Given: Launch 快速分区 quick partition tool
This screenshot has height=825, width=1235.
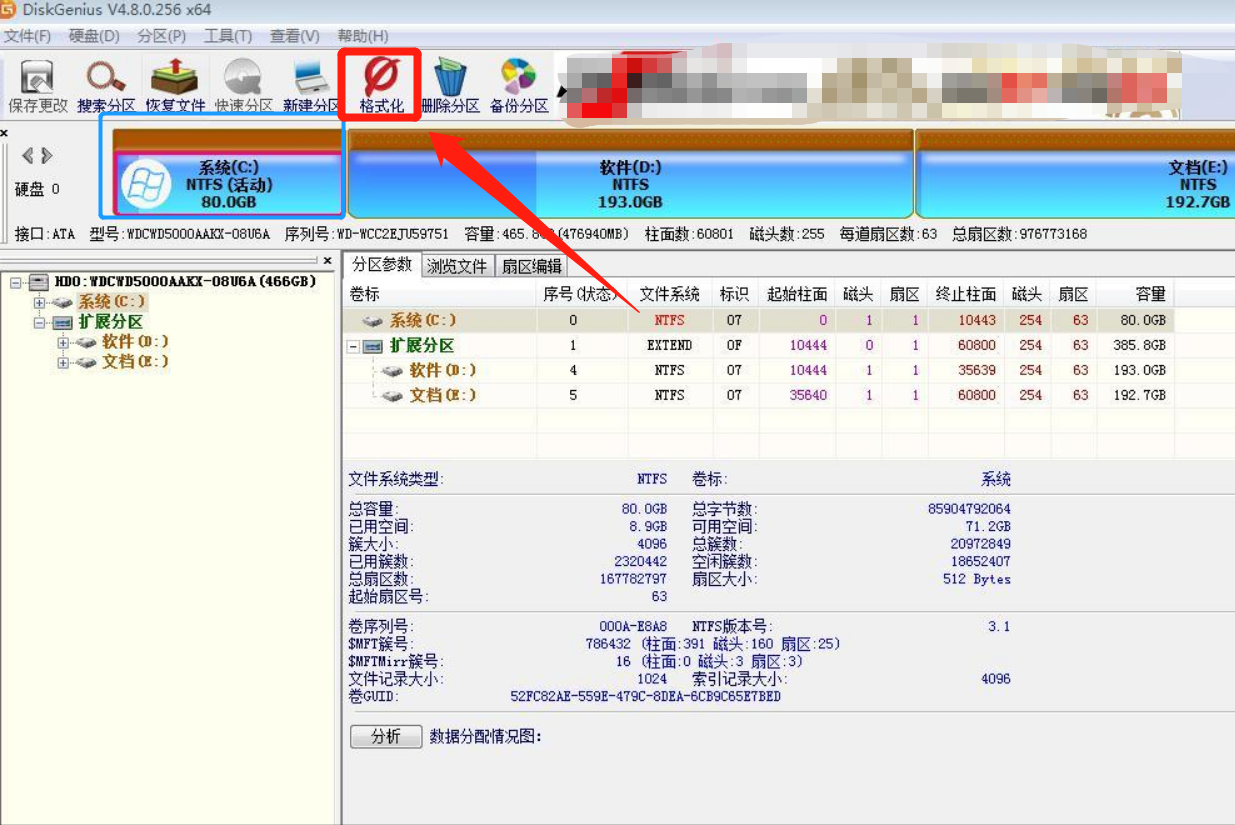Looking at the screenshot, I should pyautogui.click(x=242, y=85).
